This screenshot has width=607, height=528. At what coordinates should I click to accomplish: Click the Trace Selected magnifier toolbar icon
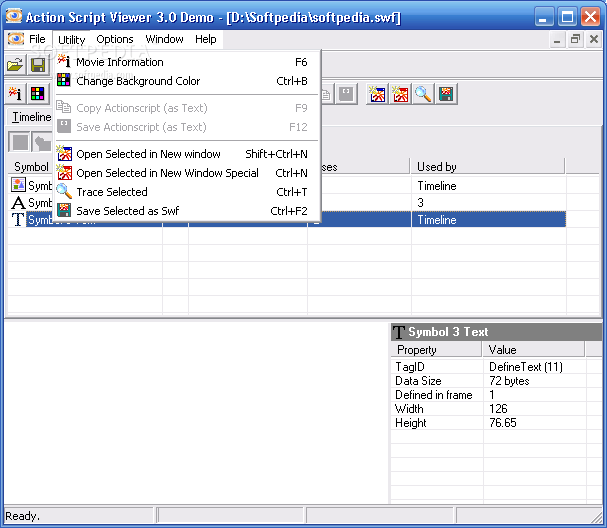coord(423,94)
